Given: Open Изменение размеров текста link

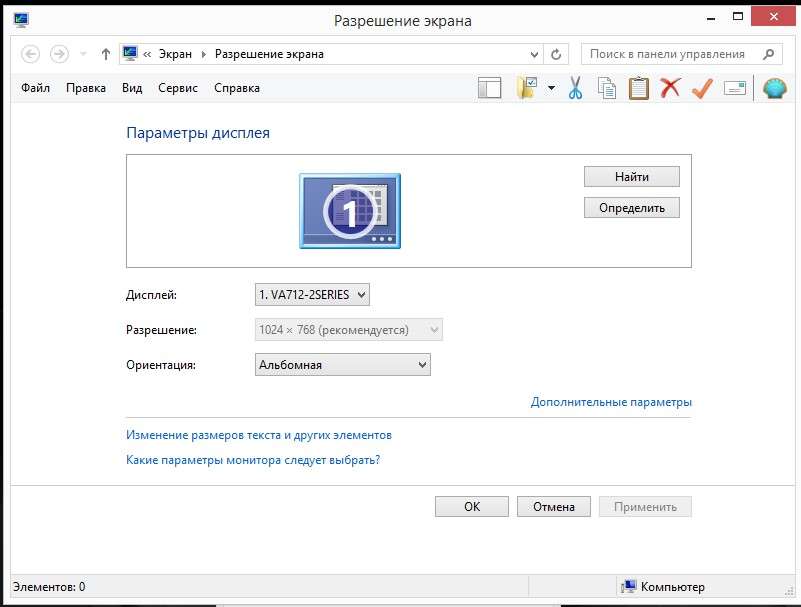Looking at the screenshot, I should pyautogui.click(x=259, y=435).
